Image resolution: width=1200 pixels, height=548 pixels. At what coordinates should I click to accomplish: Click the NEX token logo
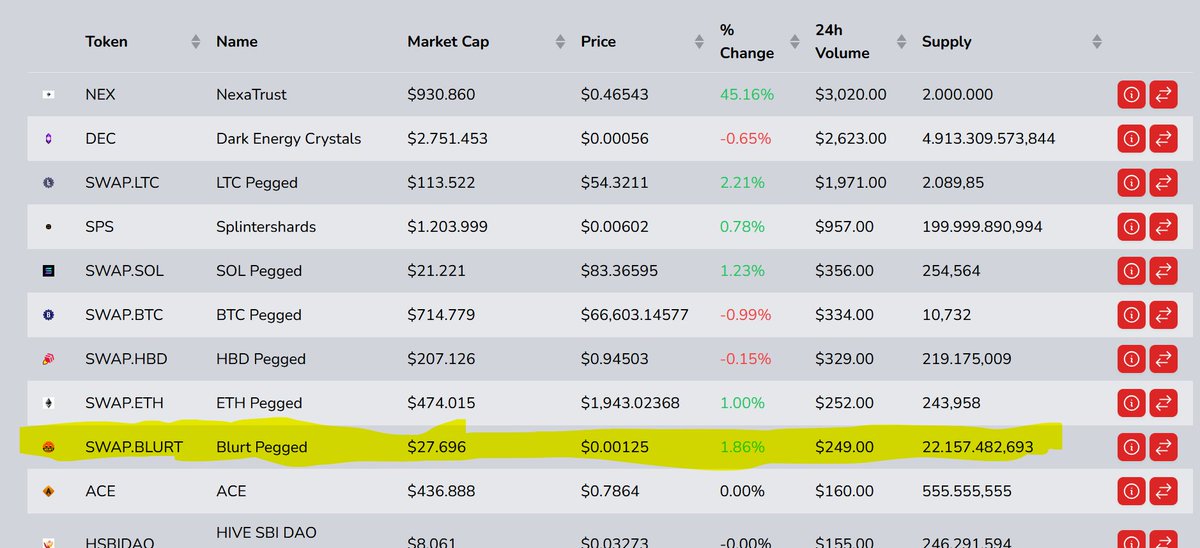[48, 95]
